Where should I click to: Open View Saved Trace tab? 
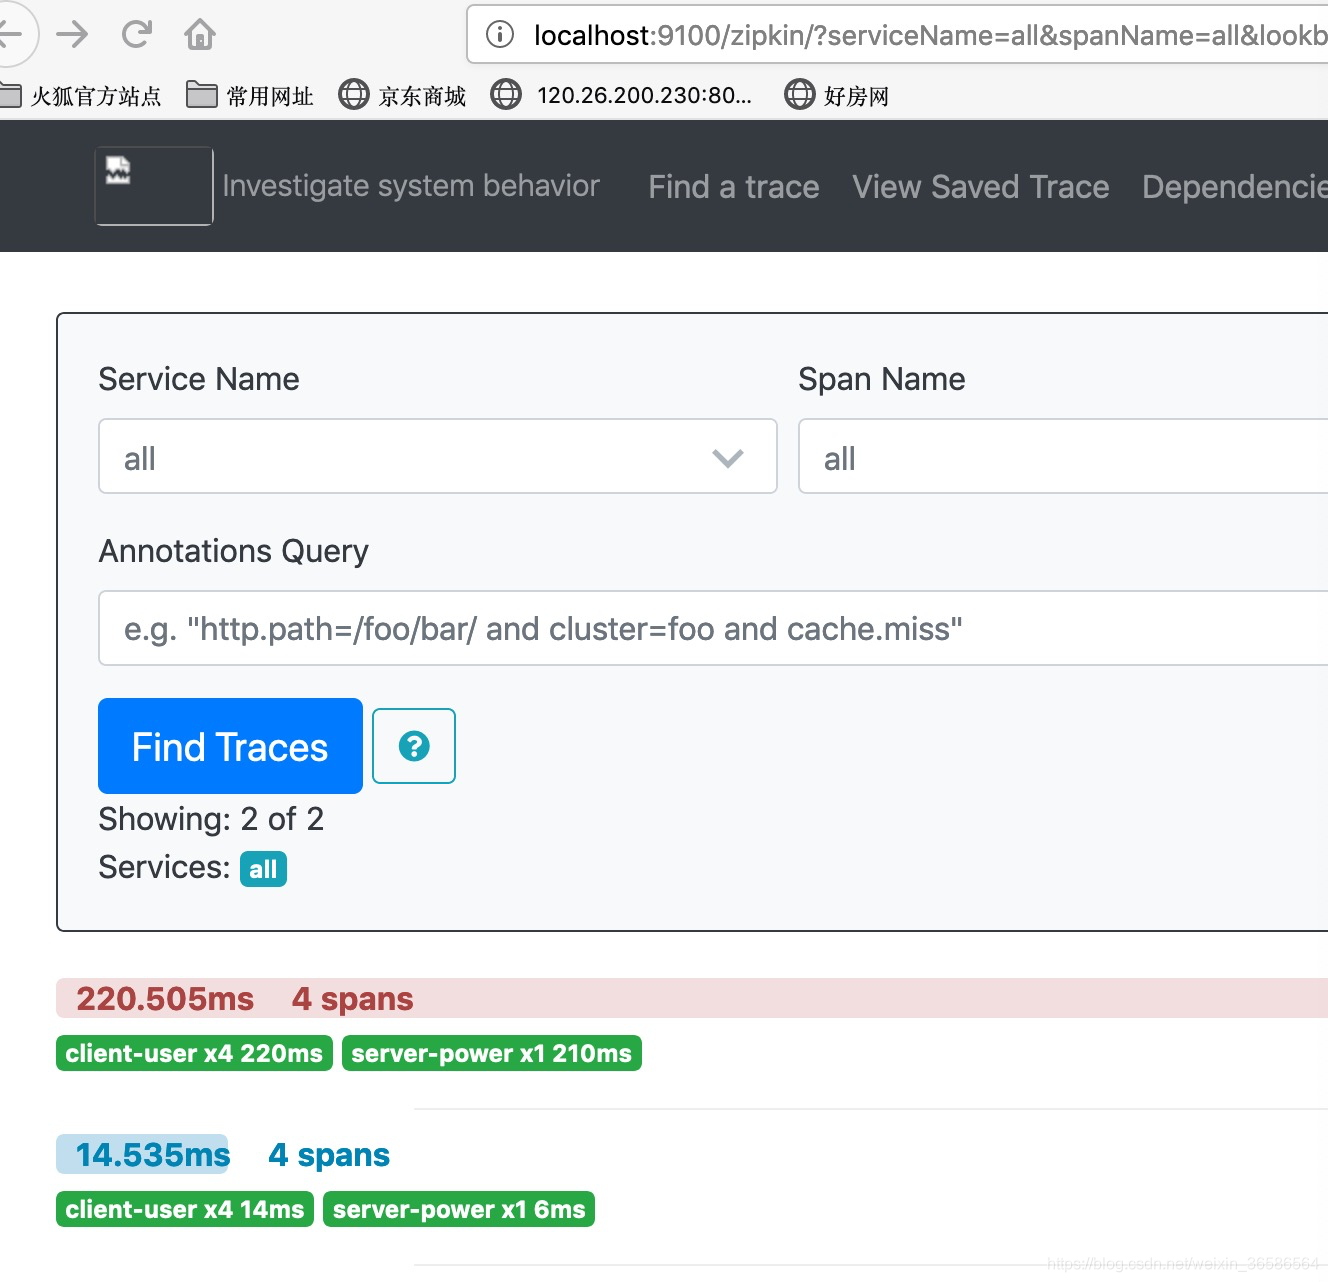(981, 187)
